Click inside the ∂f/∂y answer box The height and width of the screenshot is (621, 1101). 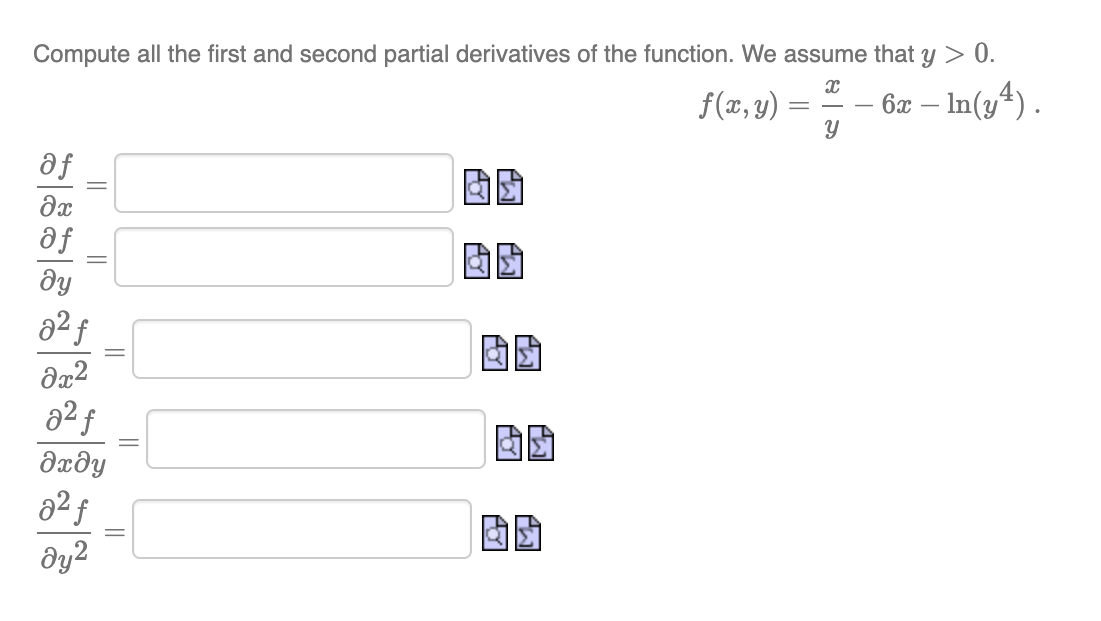coord(285,258)
